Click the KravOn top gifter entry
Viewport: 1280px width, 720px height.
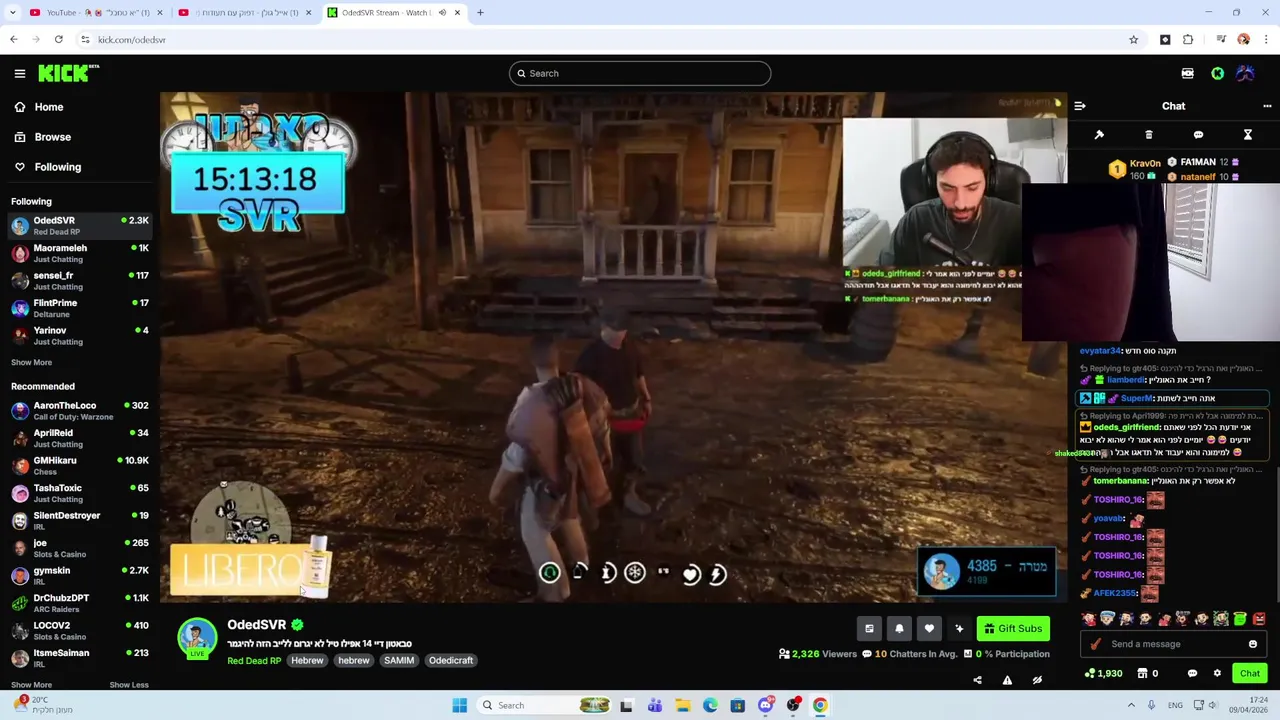pyautogui.click(x=1134, y=169)
